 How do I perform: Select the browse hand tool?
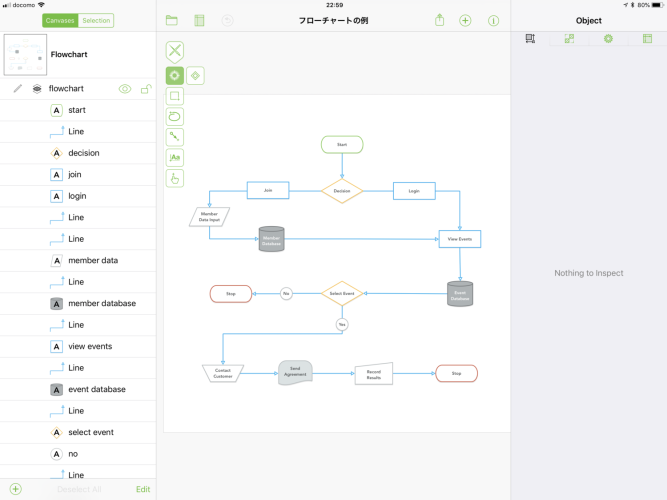[x=175, y=178]
